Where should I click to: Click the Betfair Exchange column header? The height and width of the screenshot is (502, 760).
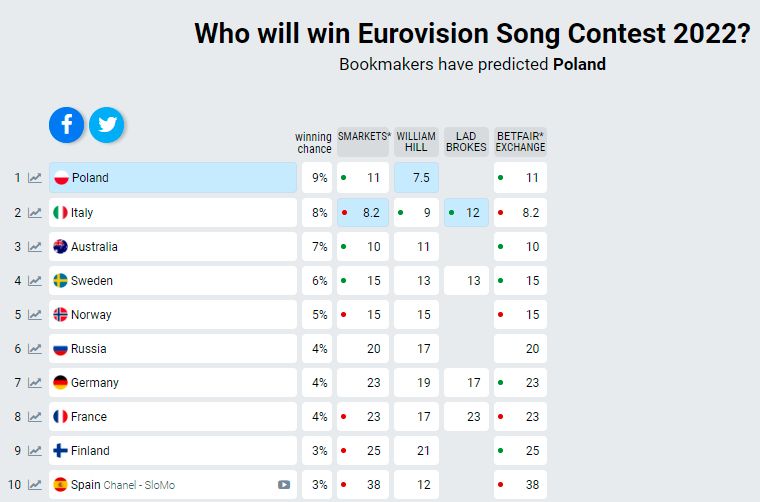click(x=520, y=141)
